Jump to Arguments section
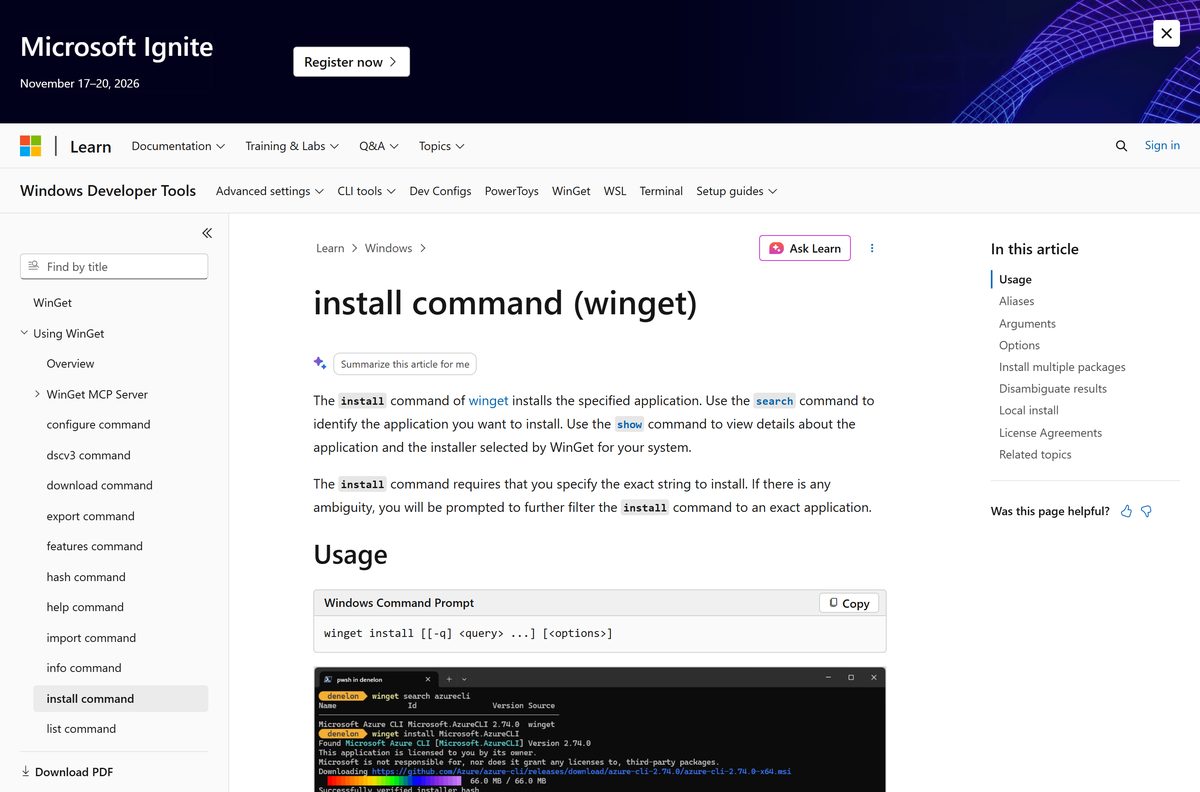 coord(1027,324)
